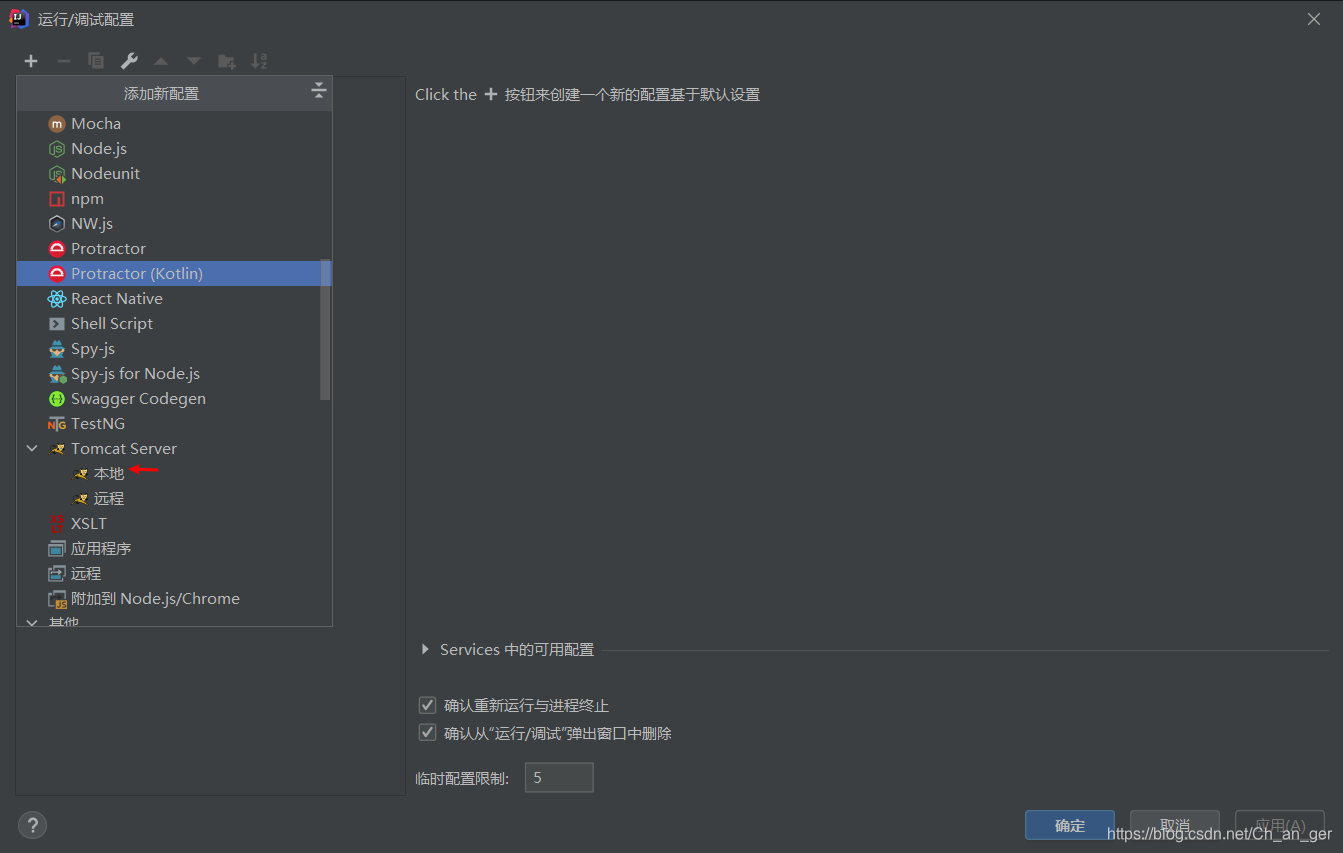Screen dimensions: 1343x853
Task: Click the TestNG icon
Action: pyautogui.click(x=57, y=424)
